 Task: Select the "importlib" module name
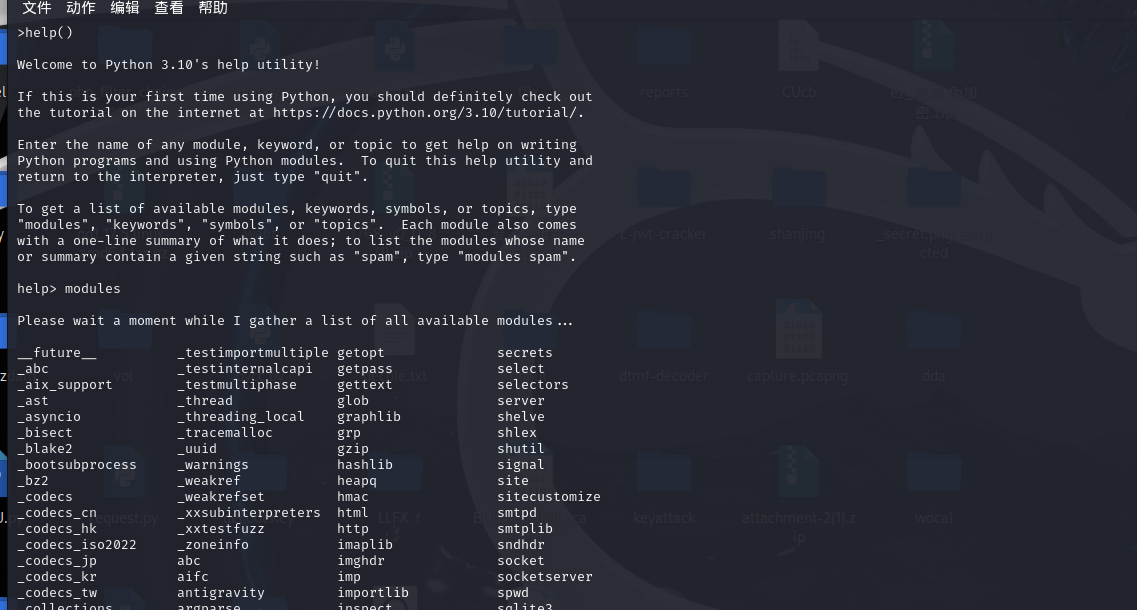pos(373,593)
